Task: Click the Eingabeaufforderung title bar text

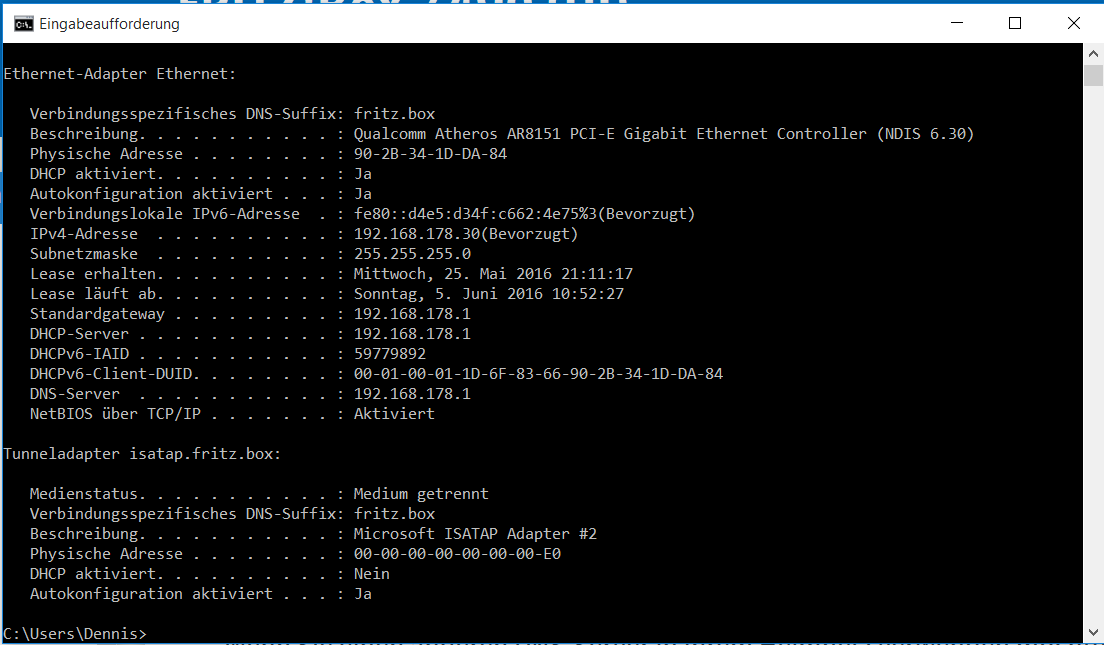Action: point(109,24)
